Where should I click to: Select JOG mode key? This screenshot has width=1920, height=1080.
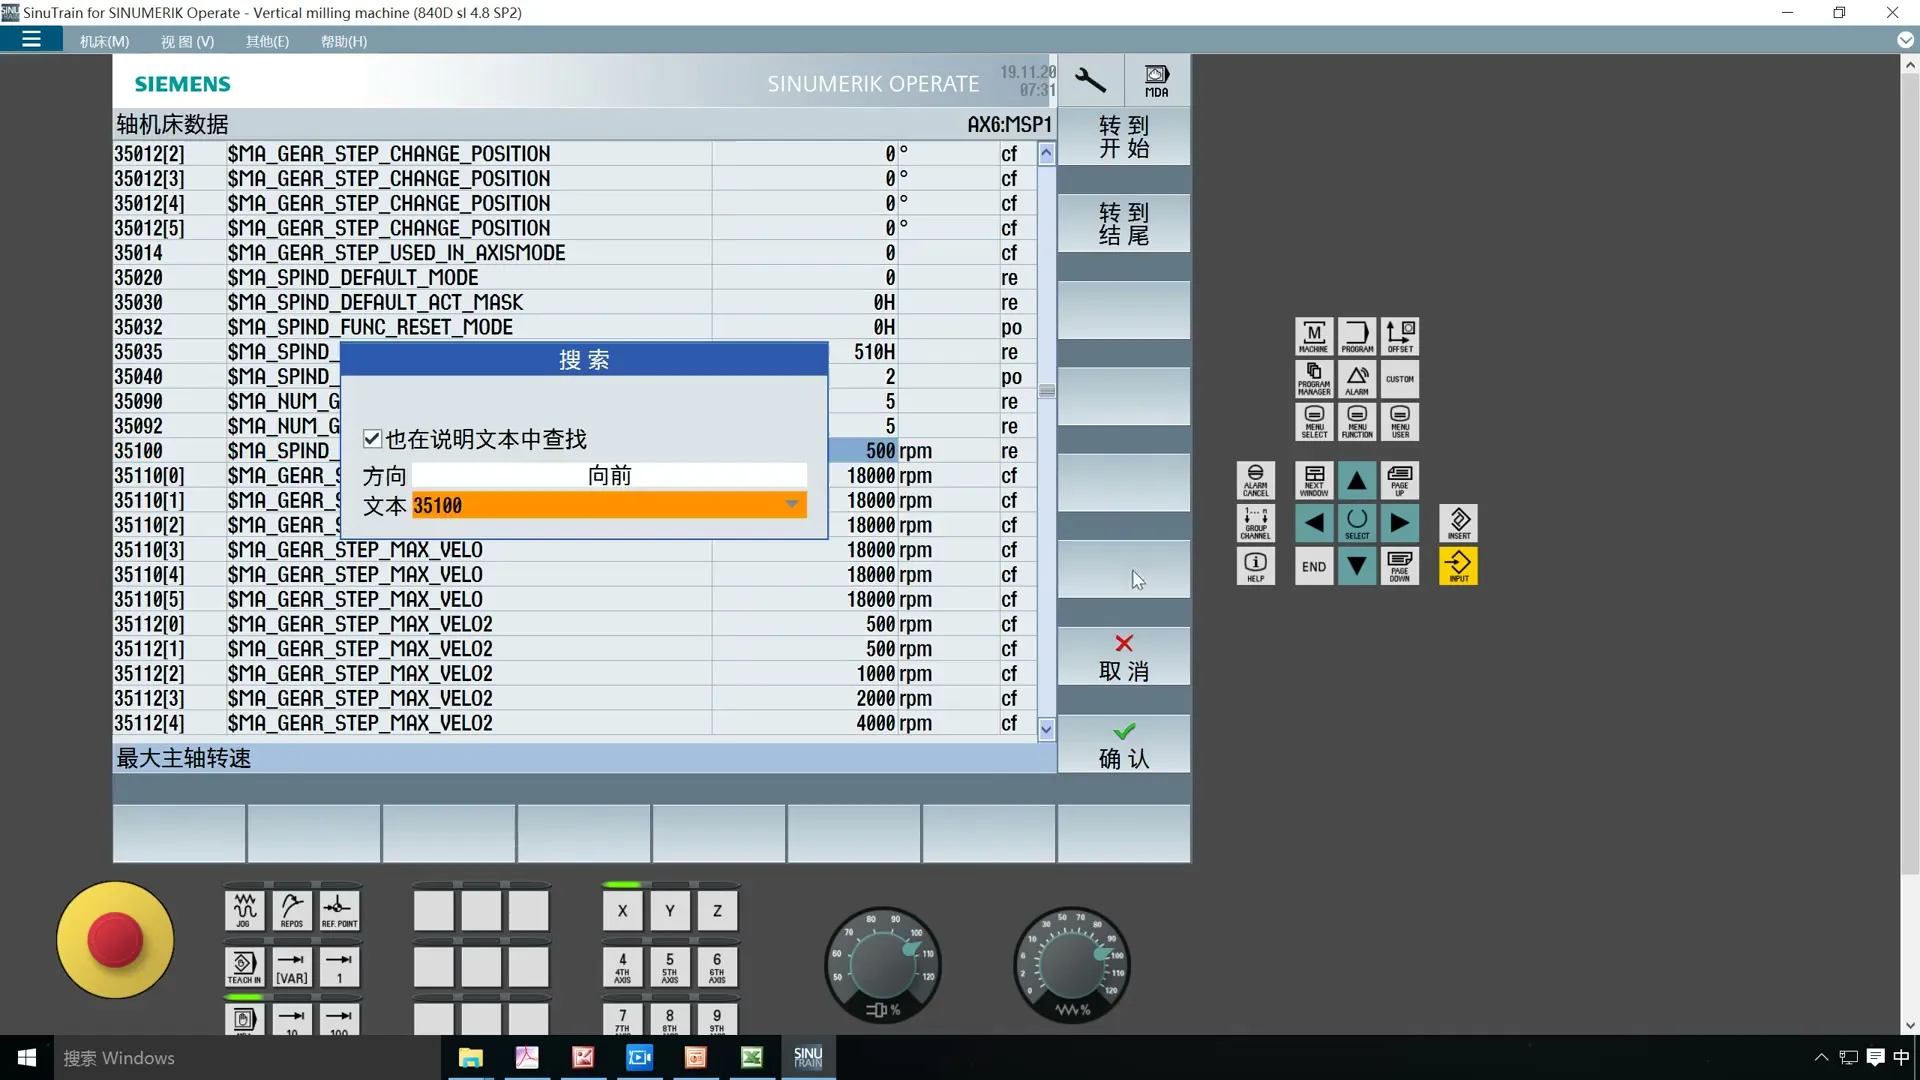point(244,910)
